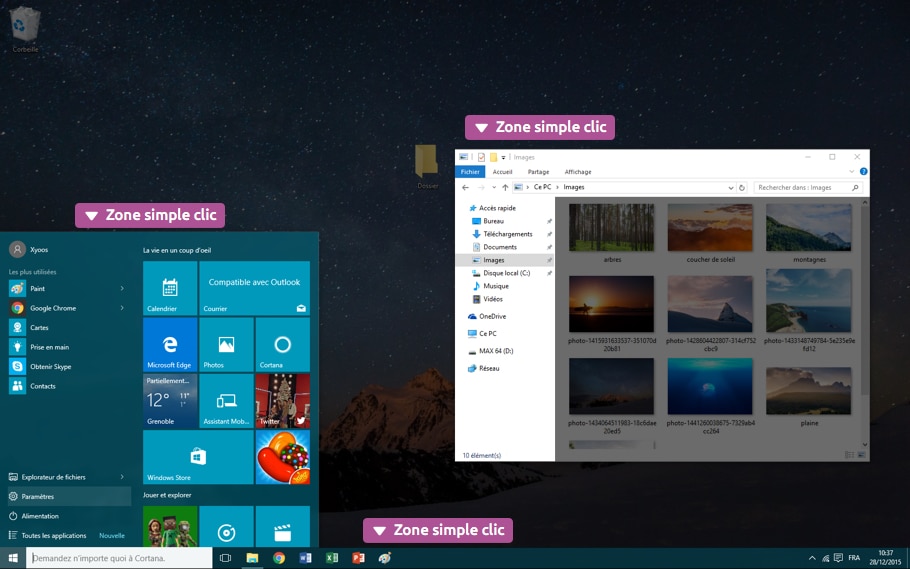Open the Windows Store tile
This screenshot has width=910, height=569.
(x=198, y=457)
